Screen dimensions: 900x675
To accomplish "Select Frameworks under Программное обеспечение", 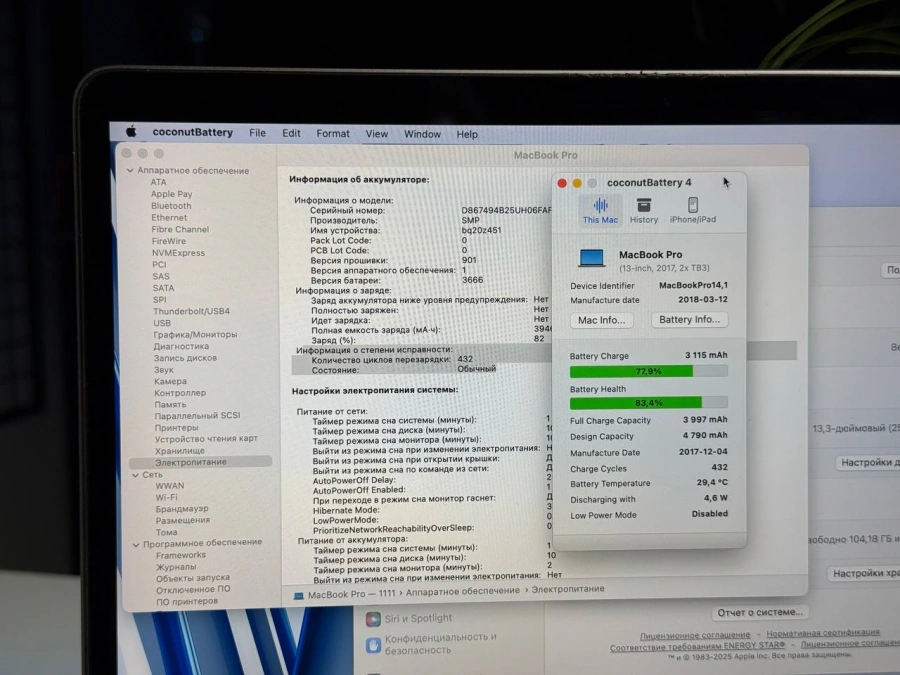I will point(181,555).
